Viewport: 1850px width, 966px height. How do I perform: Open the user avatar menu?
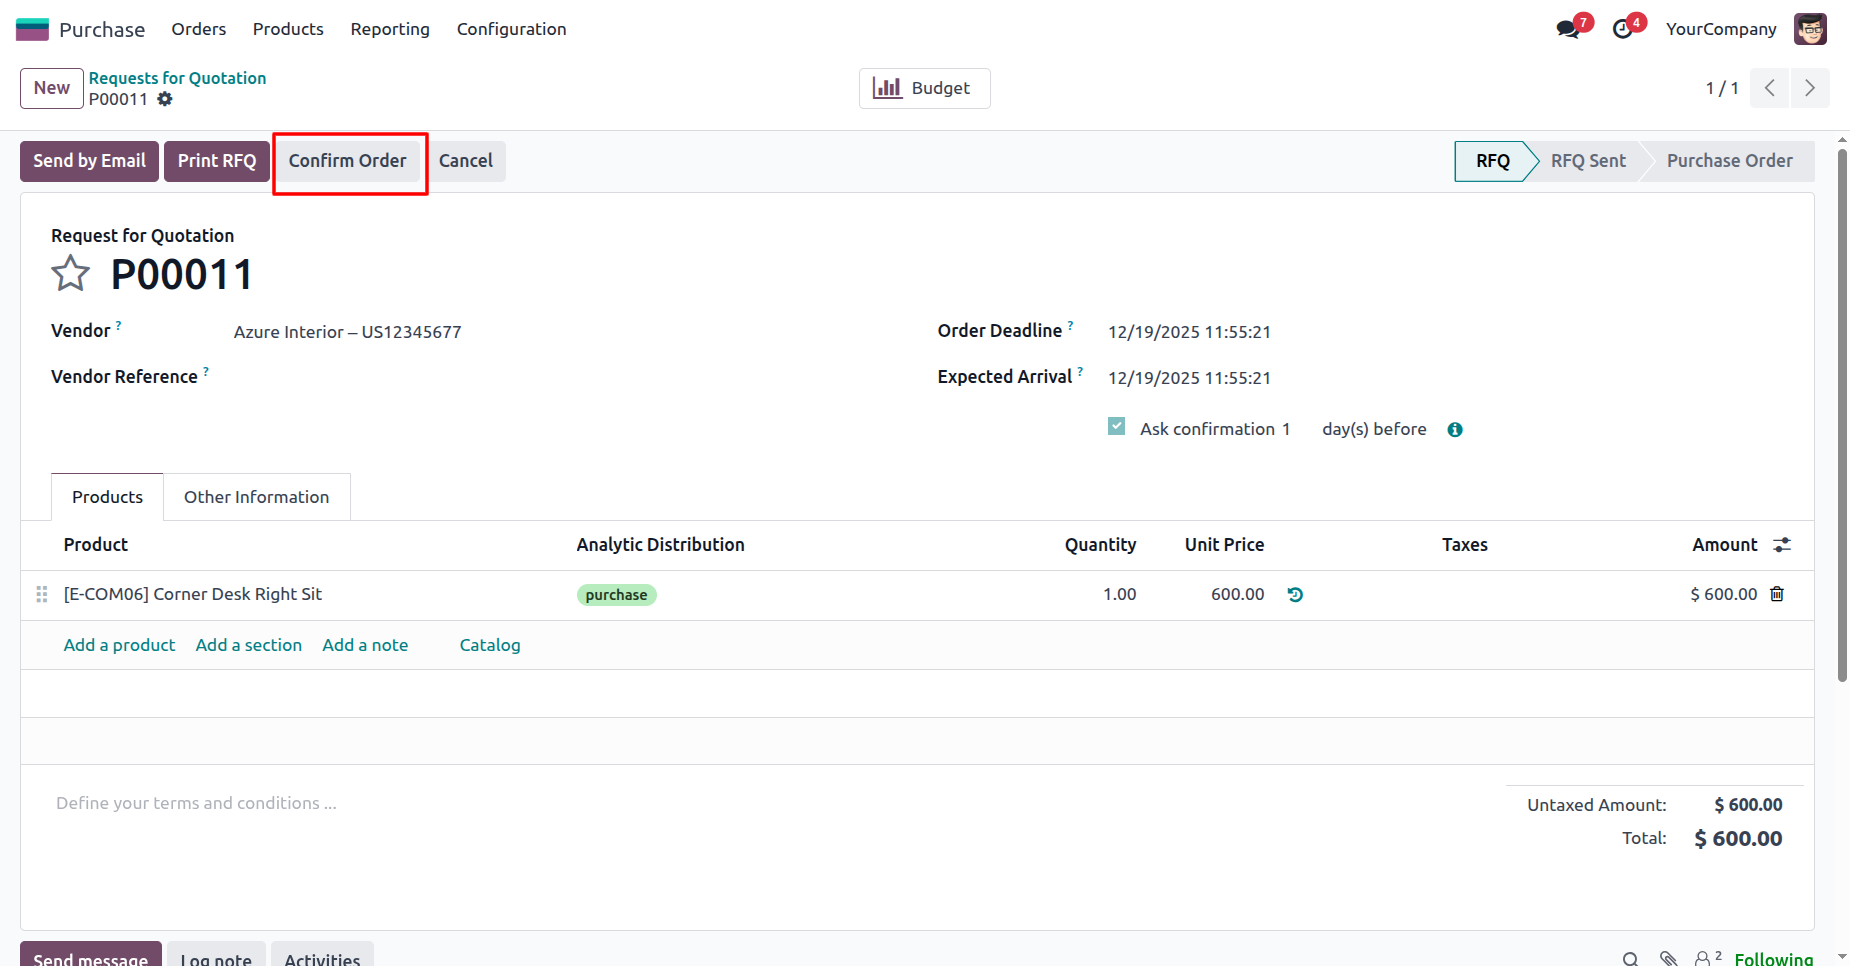1810,29
